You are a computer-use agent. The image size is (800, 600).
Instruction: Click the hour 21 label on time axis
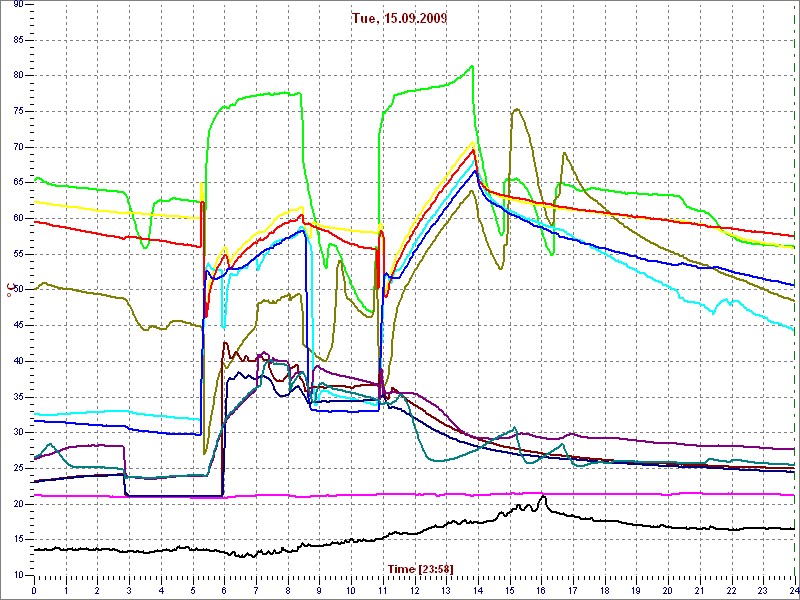tap(699, 590)
